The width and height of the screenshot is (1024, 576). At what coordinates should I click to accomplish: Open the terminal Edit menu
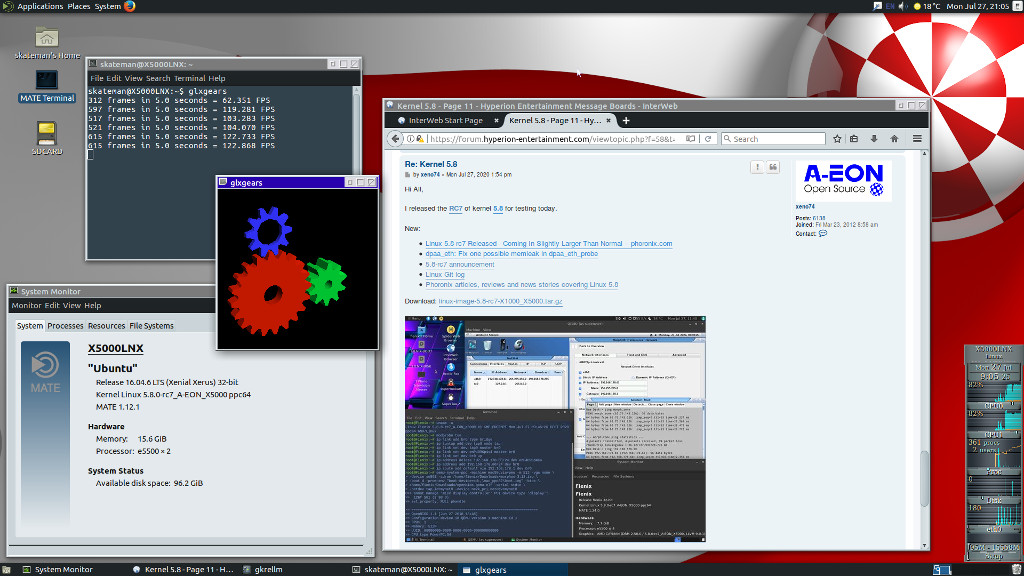114,78
